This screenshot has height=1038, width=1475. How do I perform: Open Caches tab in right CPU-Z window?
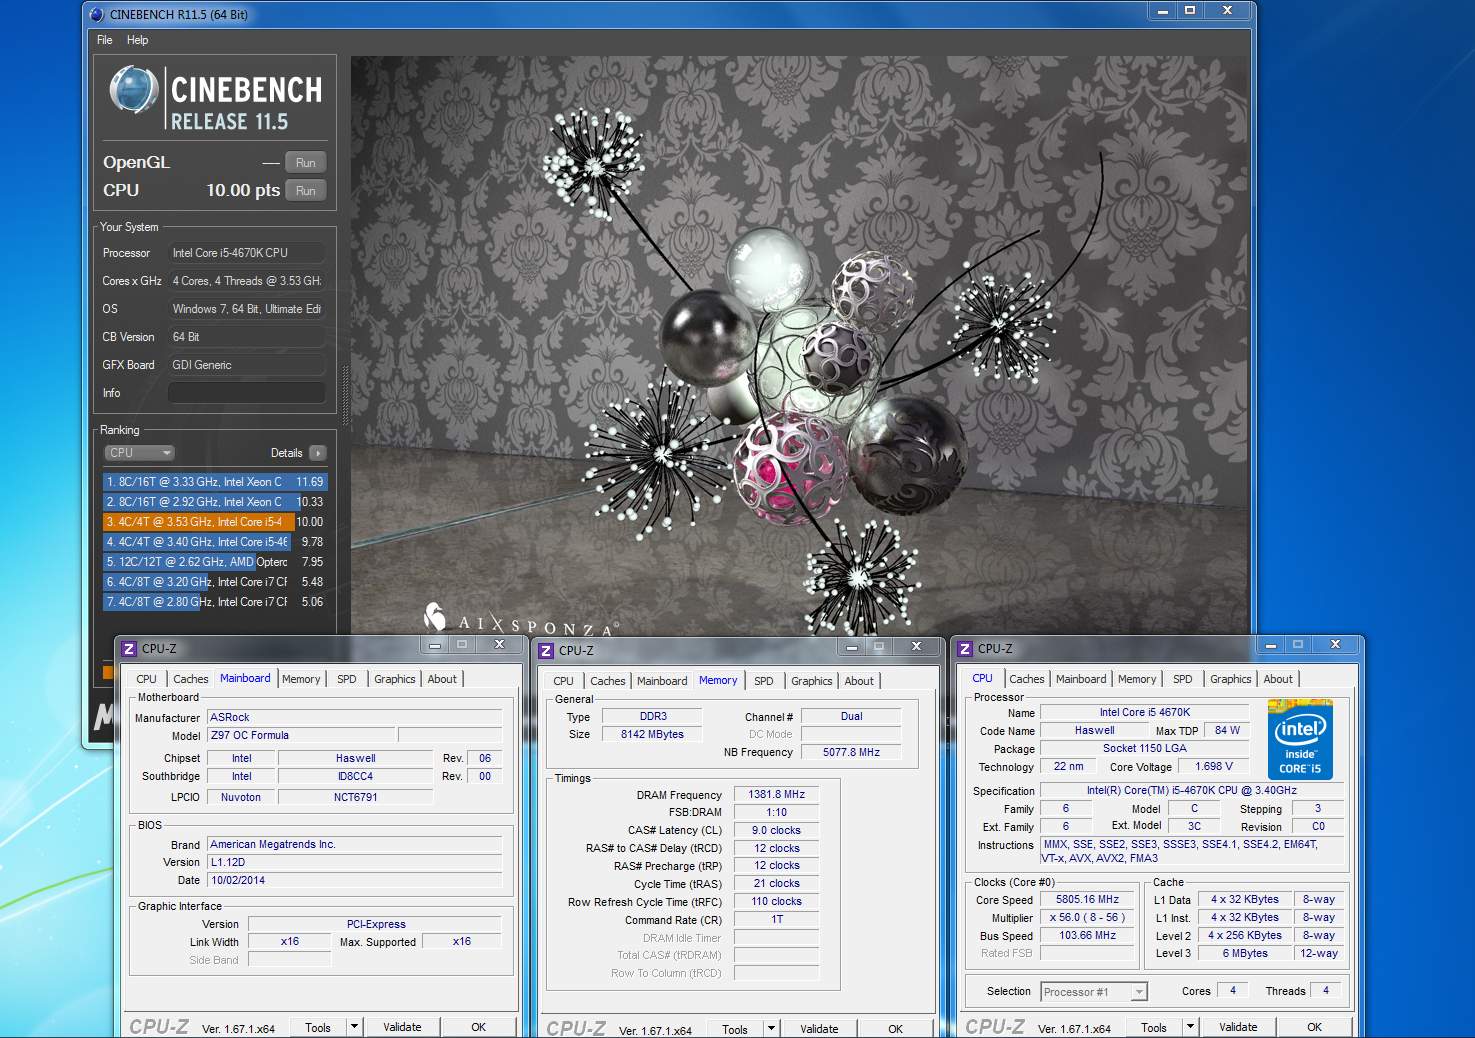(x=1026, y=679)
